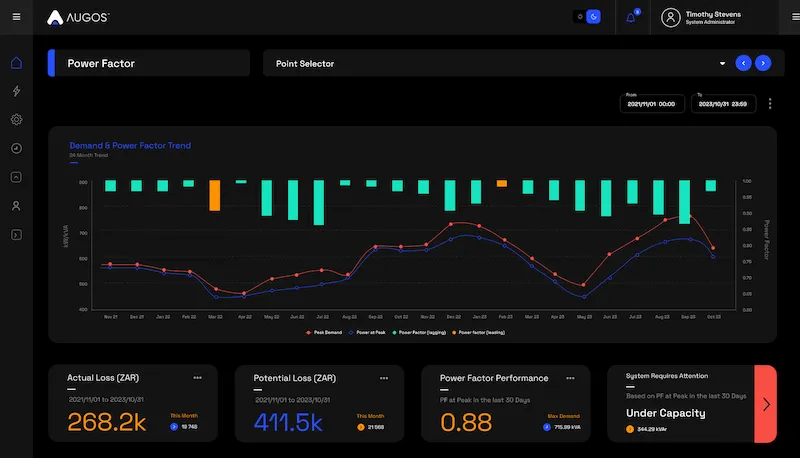
Task: Switch to light mode with sun toggle
Action: pyautogui.click(x=579, y=17)
